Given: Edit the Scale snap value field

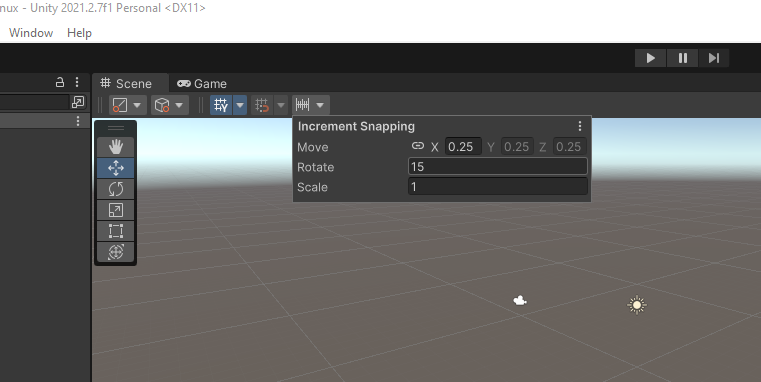Looking at the screenshot, I should coord(497,186).
